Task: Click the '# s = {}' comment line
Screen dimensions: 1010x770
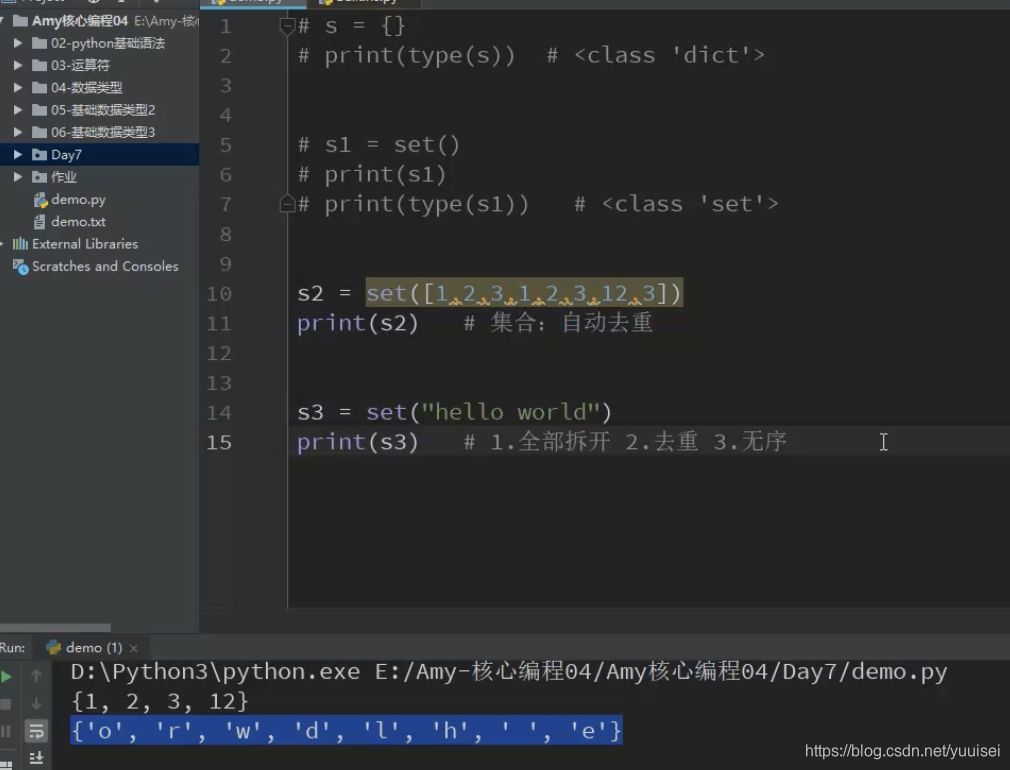Action: [x=352, y=26]
